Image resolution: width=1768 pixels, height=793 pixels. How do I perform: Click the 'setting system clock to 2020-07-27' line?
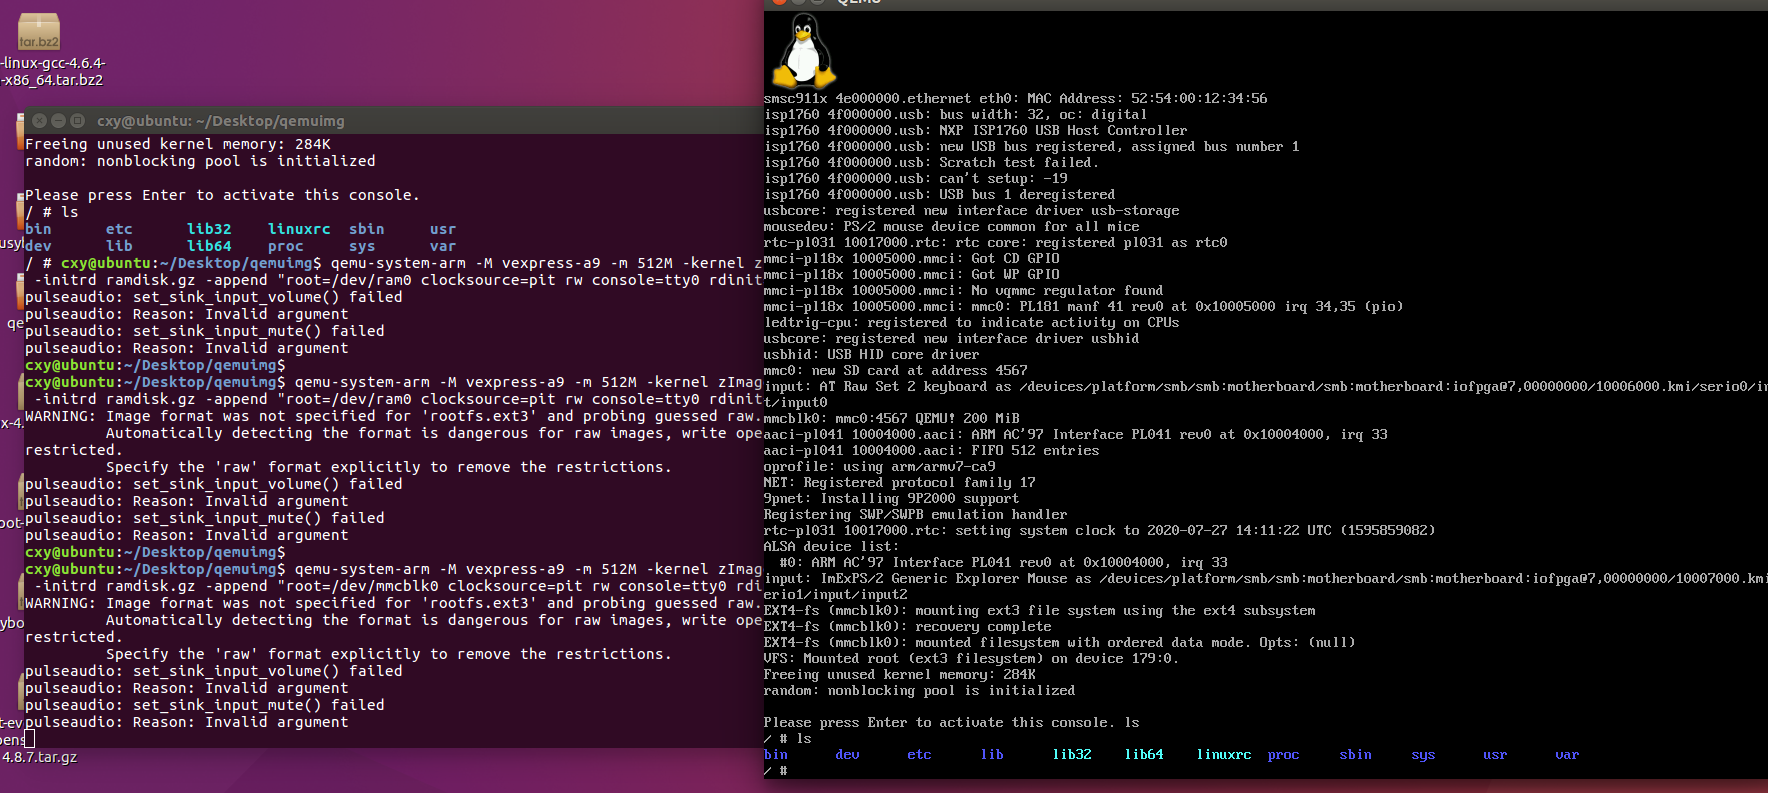click(x=1100, y=531)
